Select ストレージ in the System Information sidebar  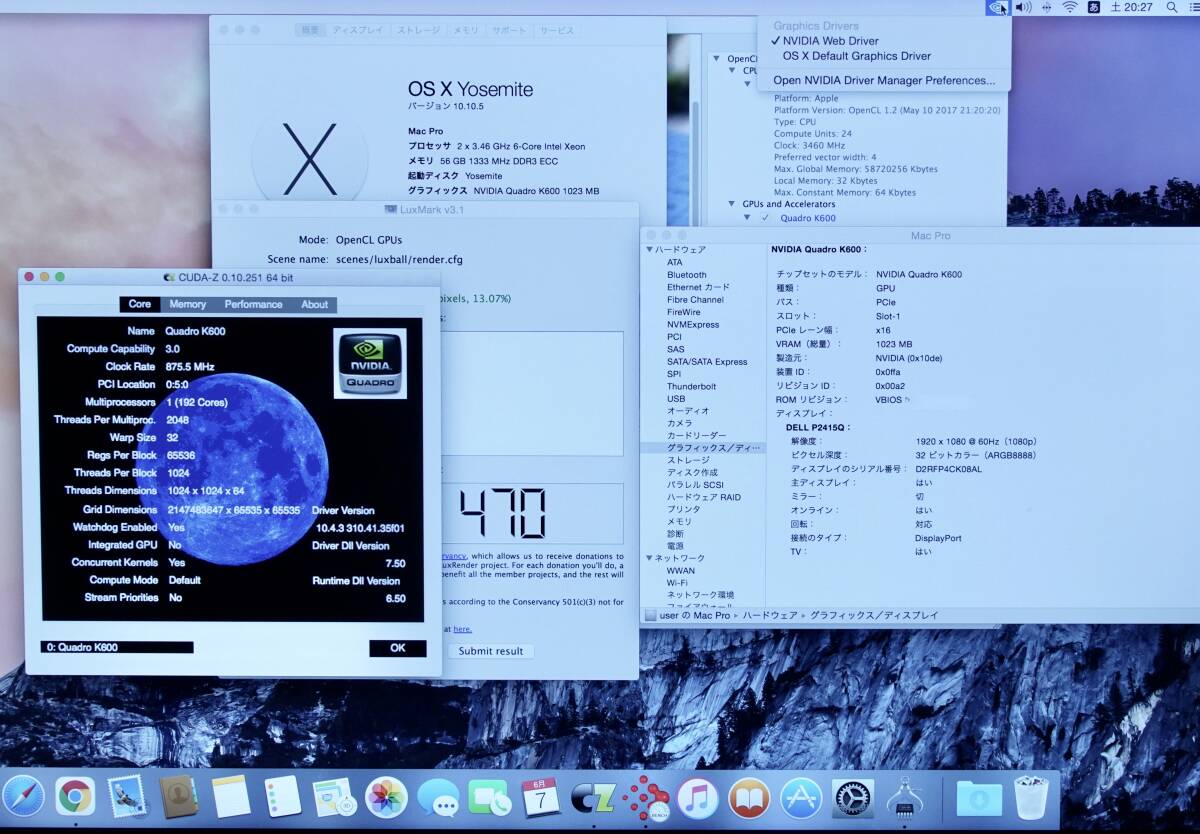pyautogui.click(x=688, y=460)
